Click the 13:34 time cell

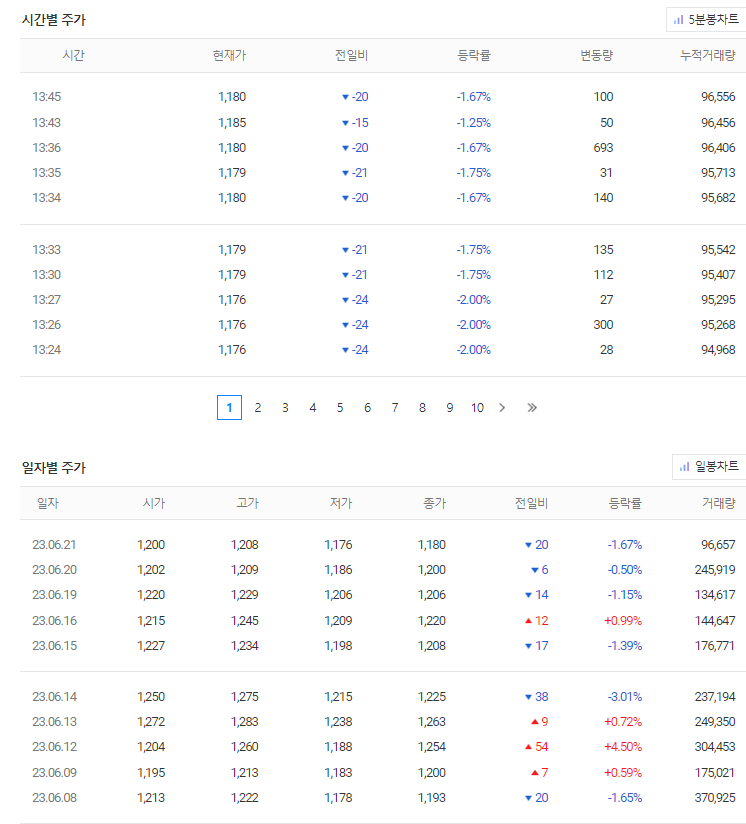(47, 198)
